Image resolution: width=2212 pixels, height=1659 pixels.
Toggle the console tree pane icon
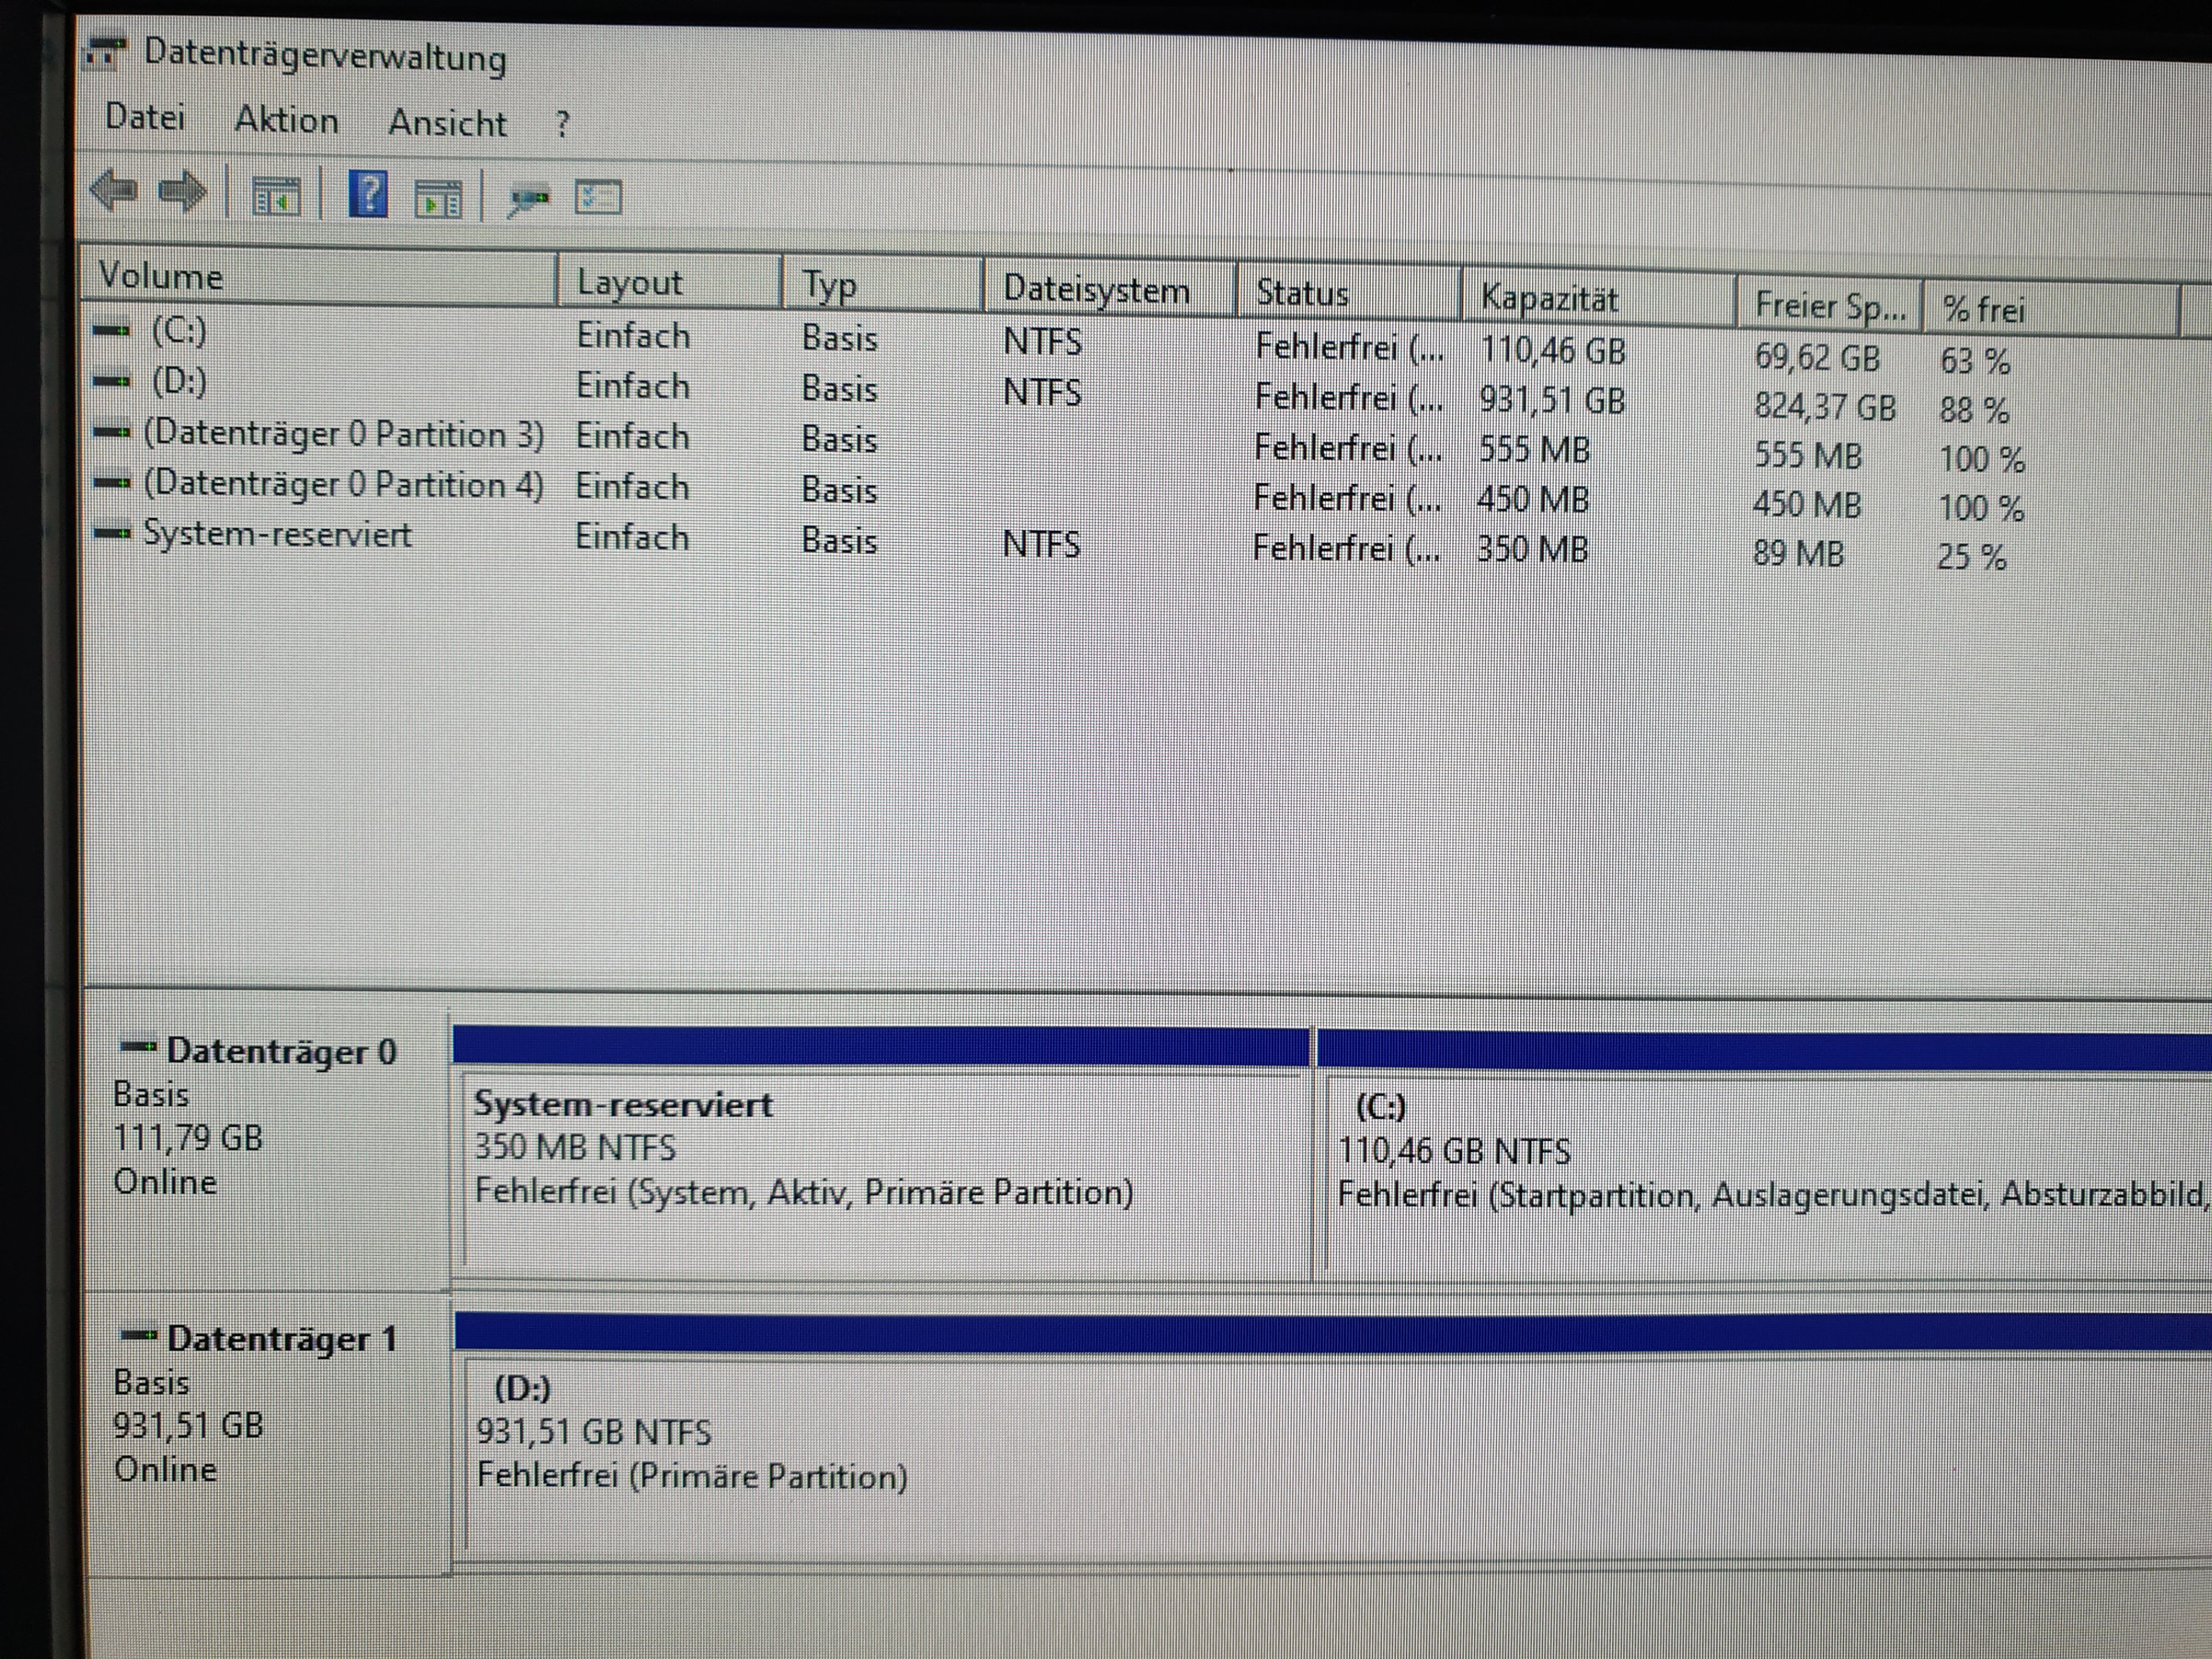pos(275,196)
